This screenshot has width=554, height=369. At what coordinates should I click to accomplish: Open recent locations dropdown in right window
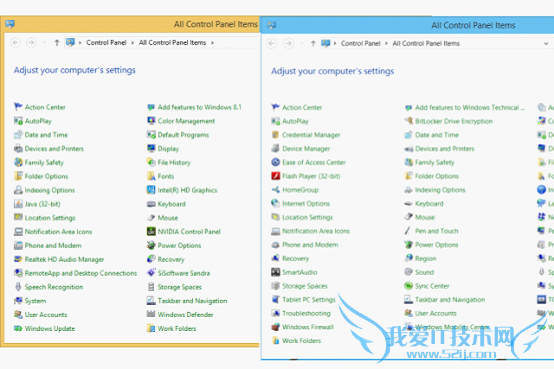pos(301,43)
